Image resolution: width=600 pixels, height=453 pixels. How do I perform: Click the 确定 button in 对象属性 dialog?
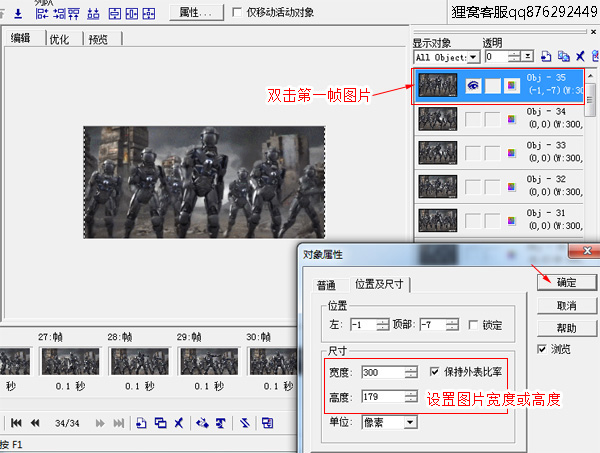pyautogui.click(x=567, y=282)
